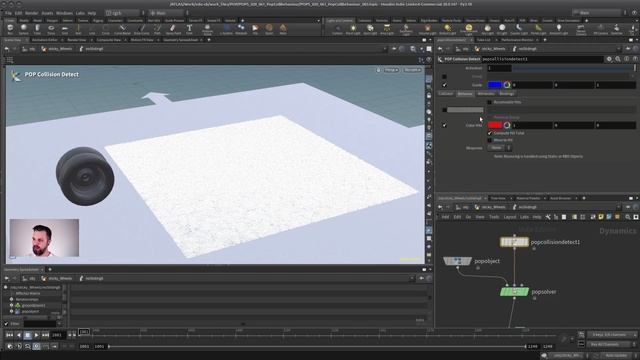Switch to the Geometry Spreadsheet pane tab

click(180, 40)
